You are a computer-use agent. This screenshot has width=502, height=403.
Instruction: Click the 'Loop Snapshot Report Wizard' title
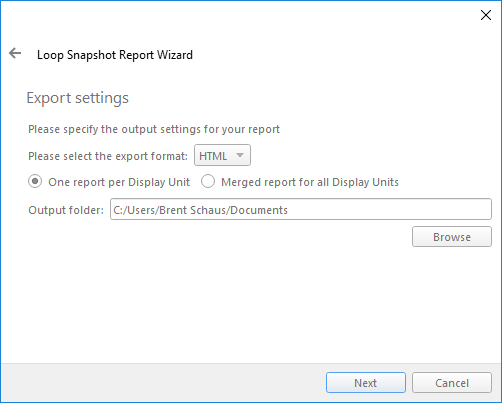point(115,55)
